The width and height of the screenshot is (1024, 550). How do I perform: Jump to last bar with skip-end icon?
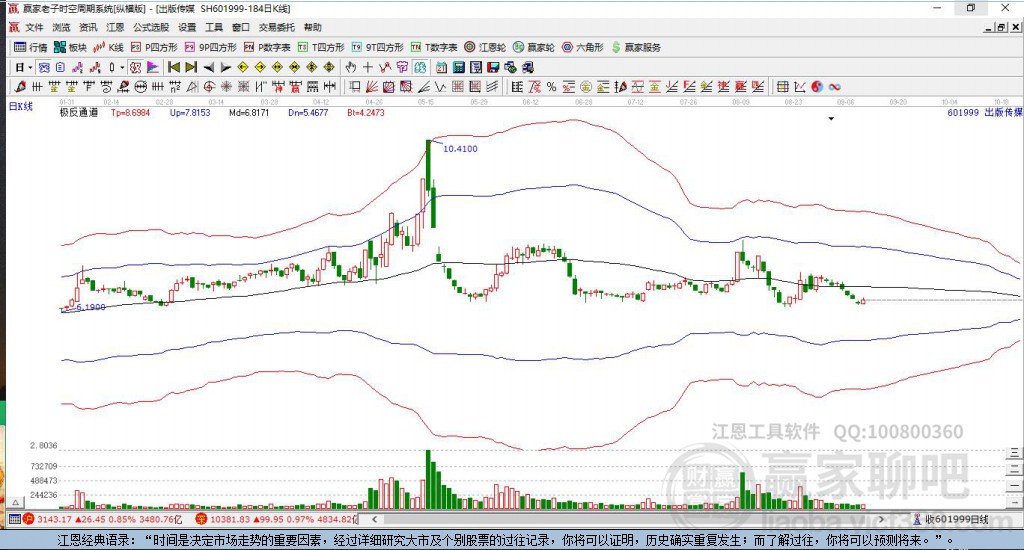pyautogui.click(x=191, y=67)
